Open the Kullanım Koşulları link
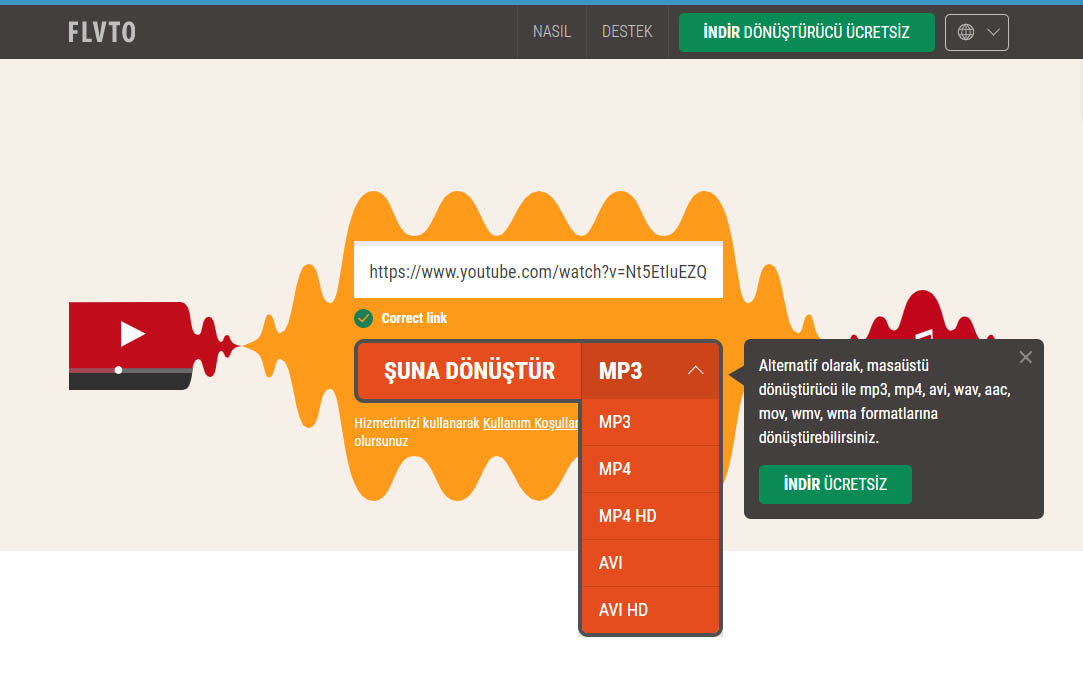The image size is (1083, 678). pos(531,423)
